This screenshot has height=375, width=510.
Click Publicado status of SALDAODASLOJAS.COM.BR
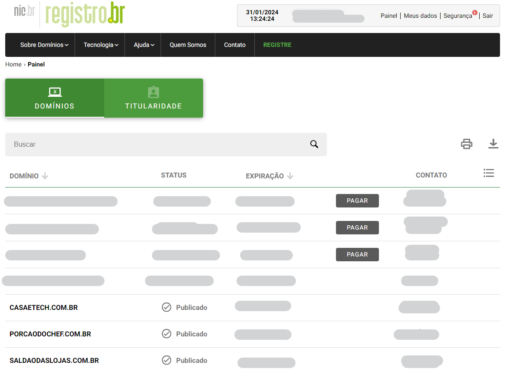(191, 360)
